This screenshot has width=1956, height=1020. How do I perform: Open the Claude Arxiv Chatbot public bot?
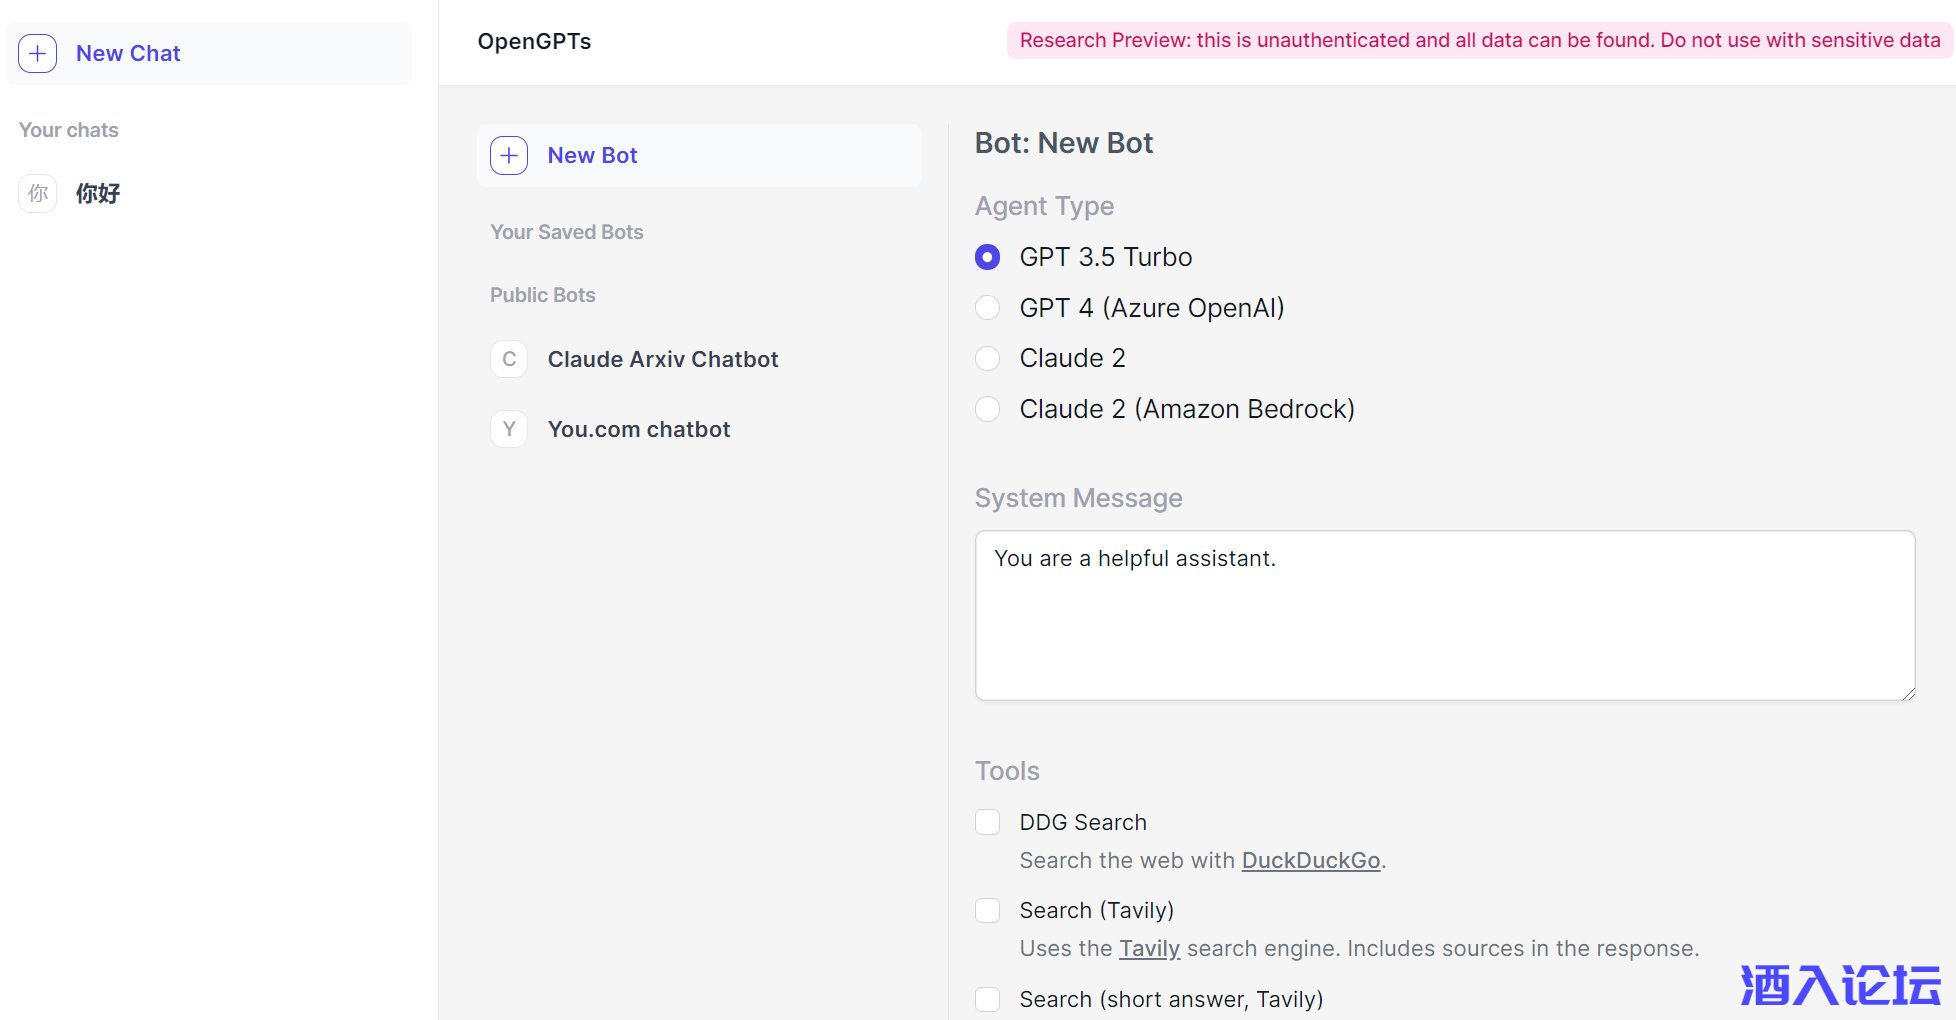coord(662,359)
